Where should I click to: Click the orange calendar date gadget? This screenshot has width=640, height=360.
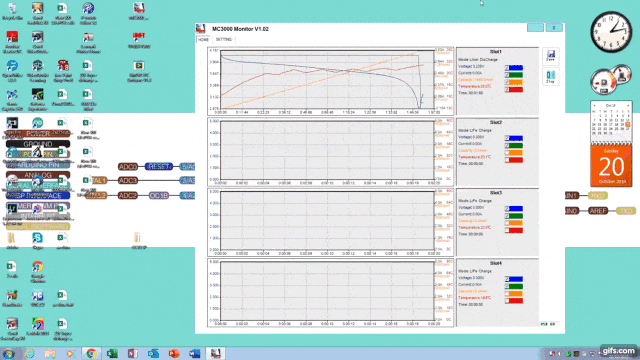pyautogui.click(x=611, y=166)
